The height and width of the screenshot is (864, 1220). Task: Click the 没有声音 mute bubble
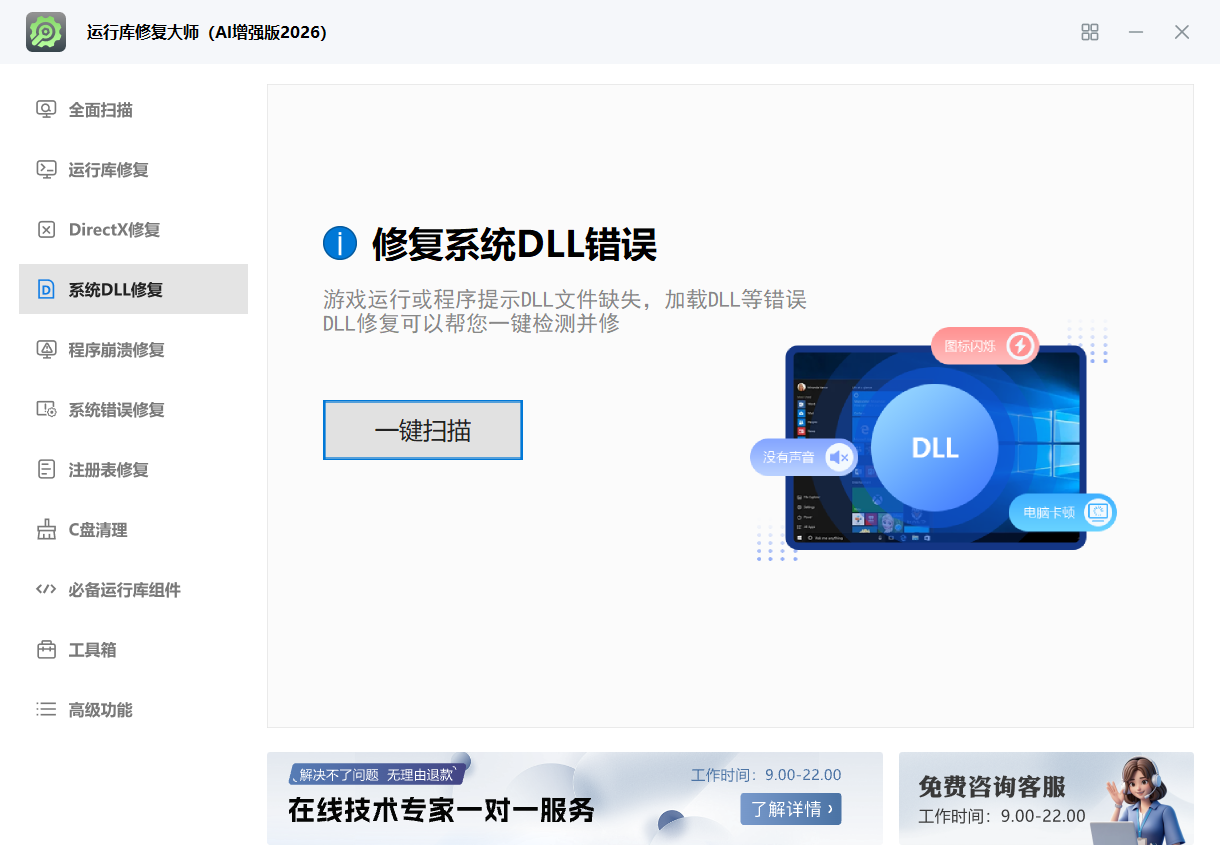804,457
